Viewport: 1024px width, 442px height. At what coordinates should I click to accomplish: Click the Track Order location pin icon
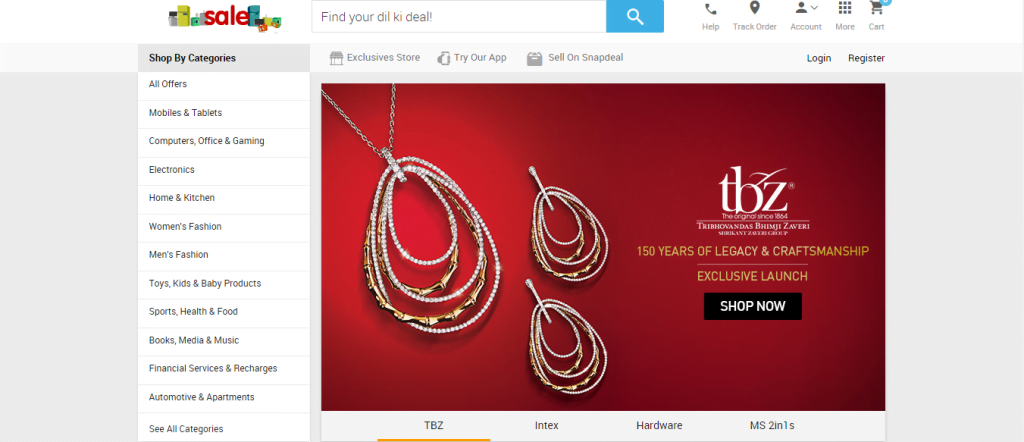(754, 8)
